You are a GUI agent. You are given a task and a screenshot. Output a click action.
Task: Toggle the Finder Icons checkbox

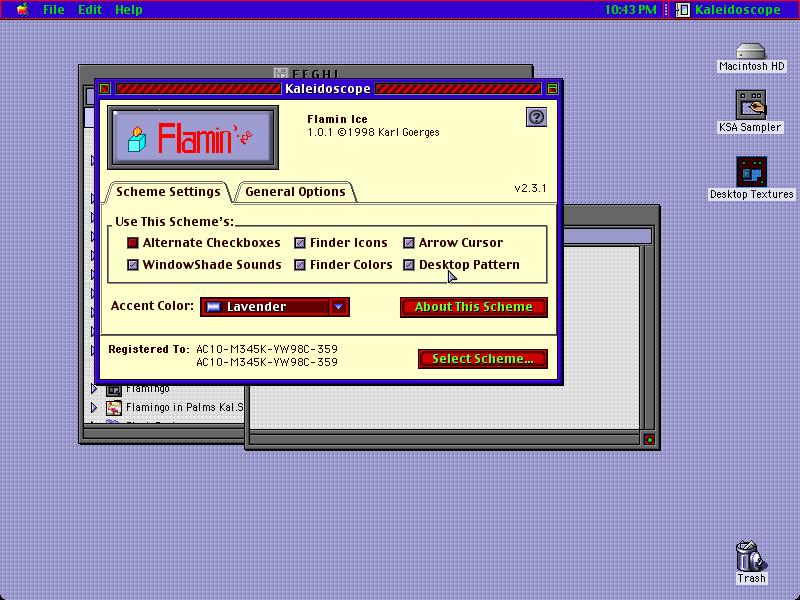point(300,243)
